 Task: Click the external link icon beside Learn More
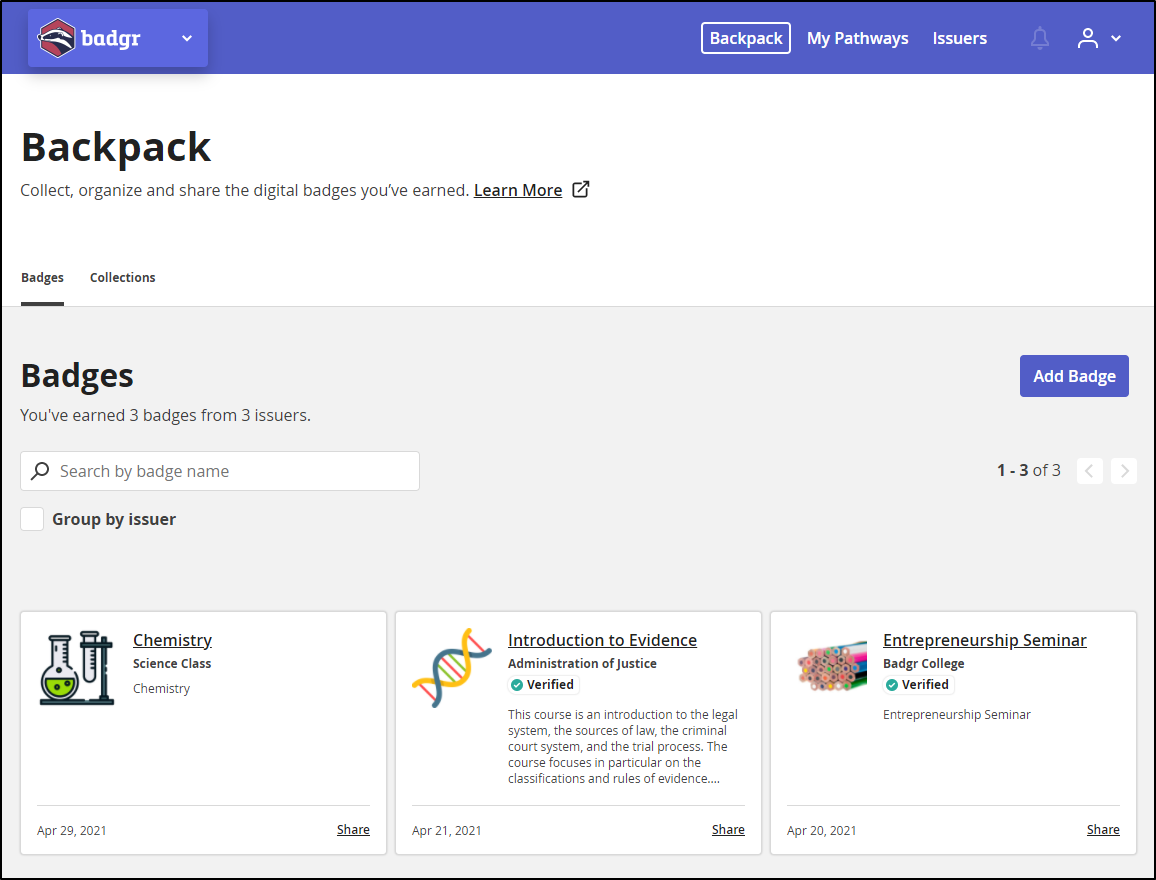click(x=581, y=189)
